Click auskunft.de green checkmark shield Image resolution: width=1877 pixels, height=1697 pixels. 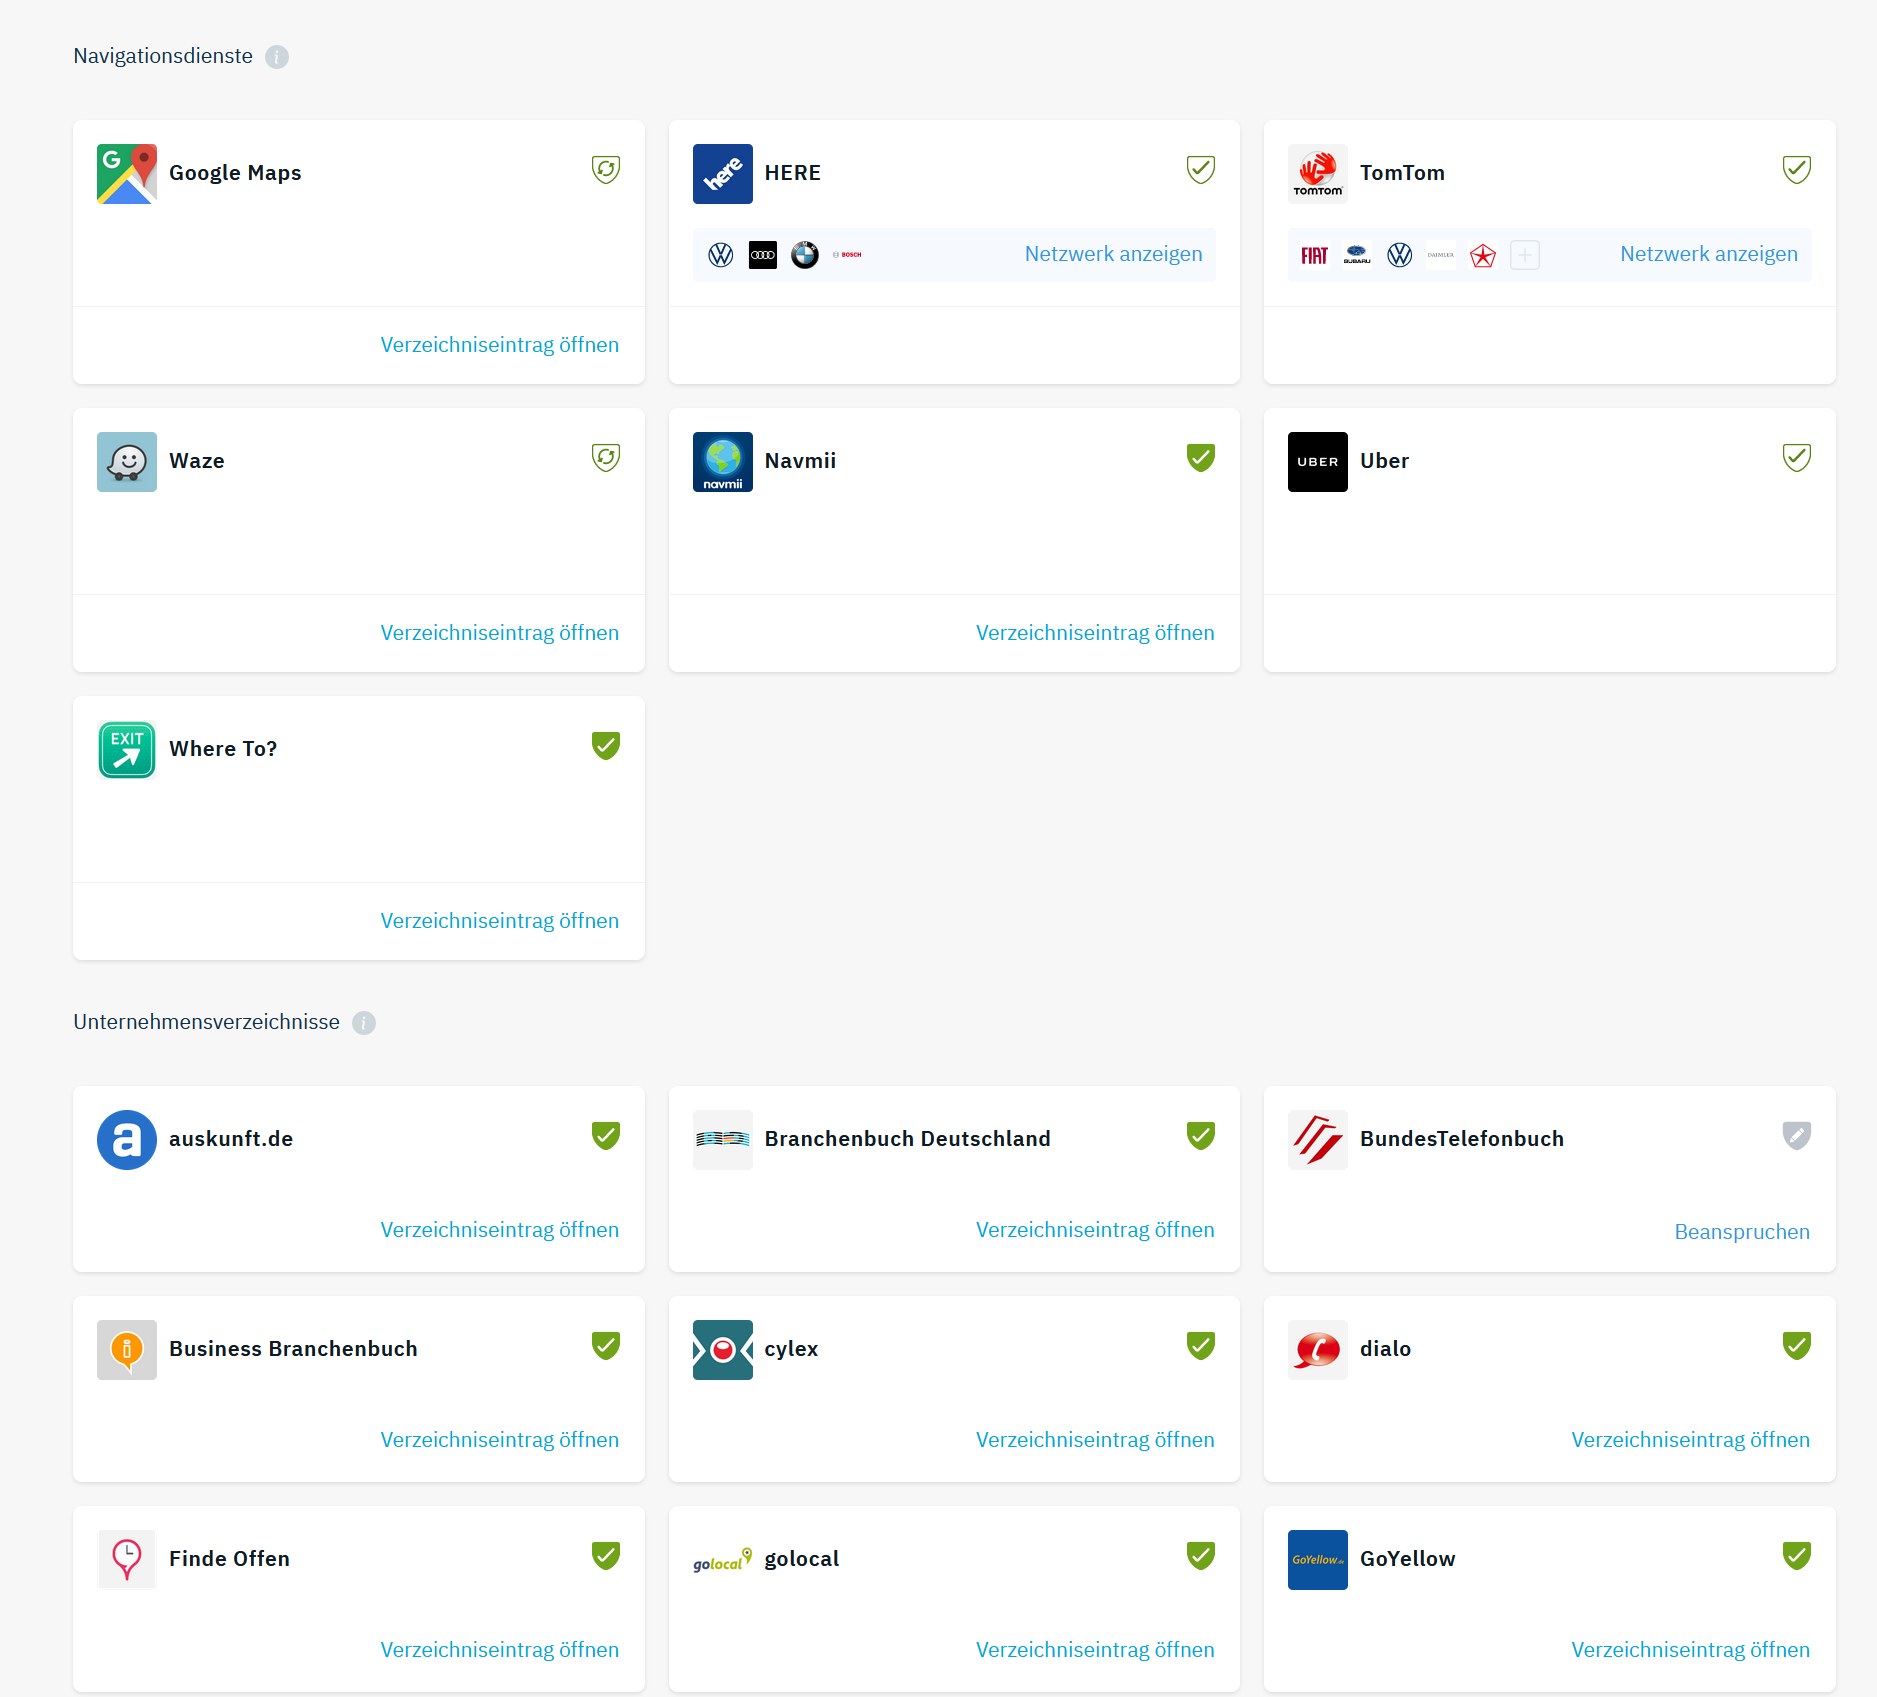coord(606,1136)
